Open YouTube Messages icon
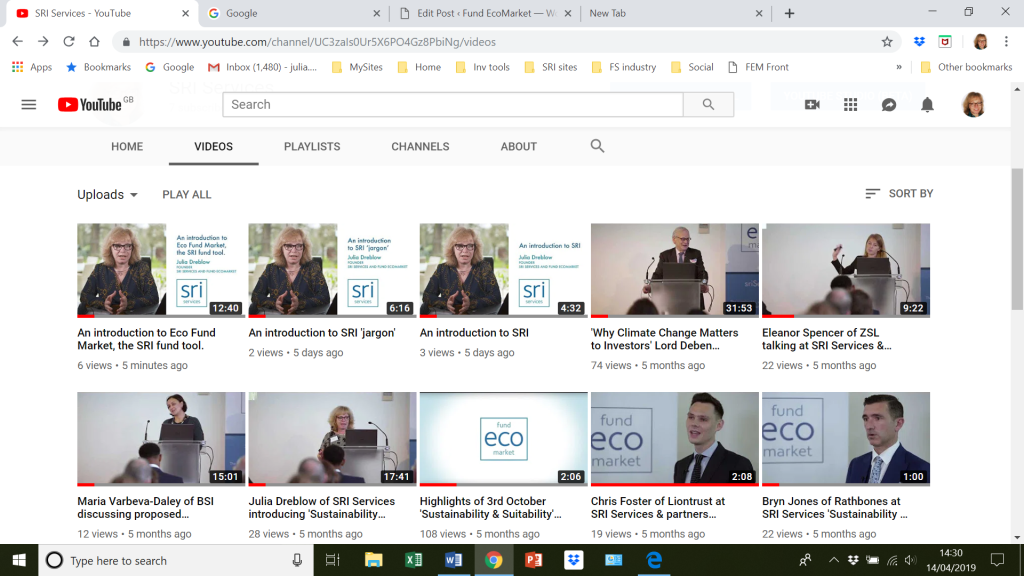The image size is (1024, 576). click(x=889, y=104)
